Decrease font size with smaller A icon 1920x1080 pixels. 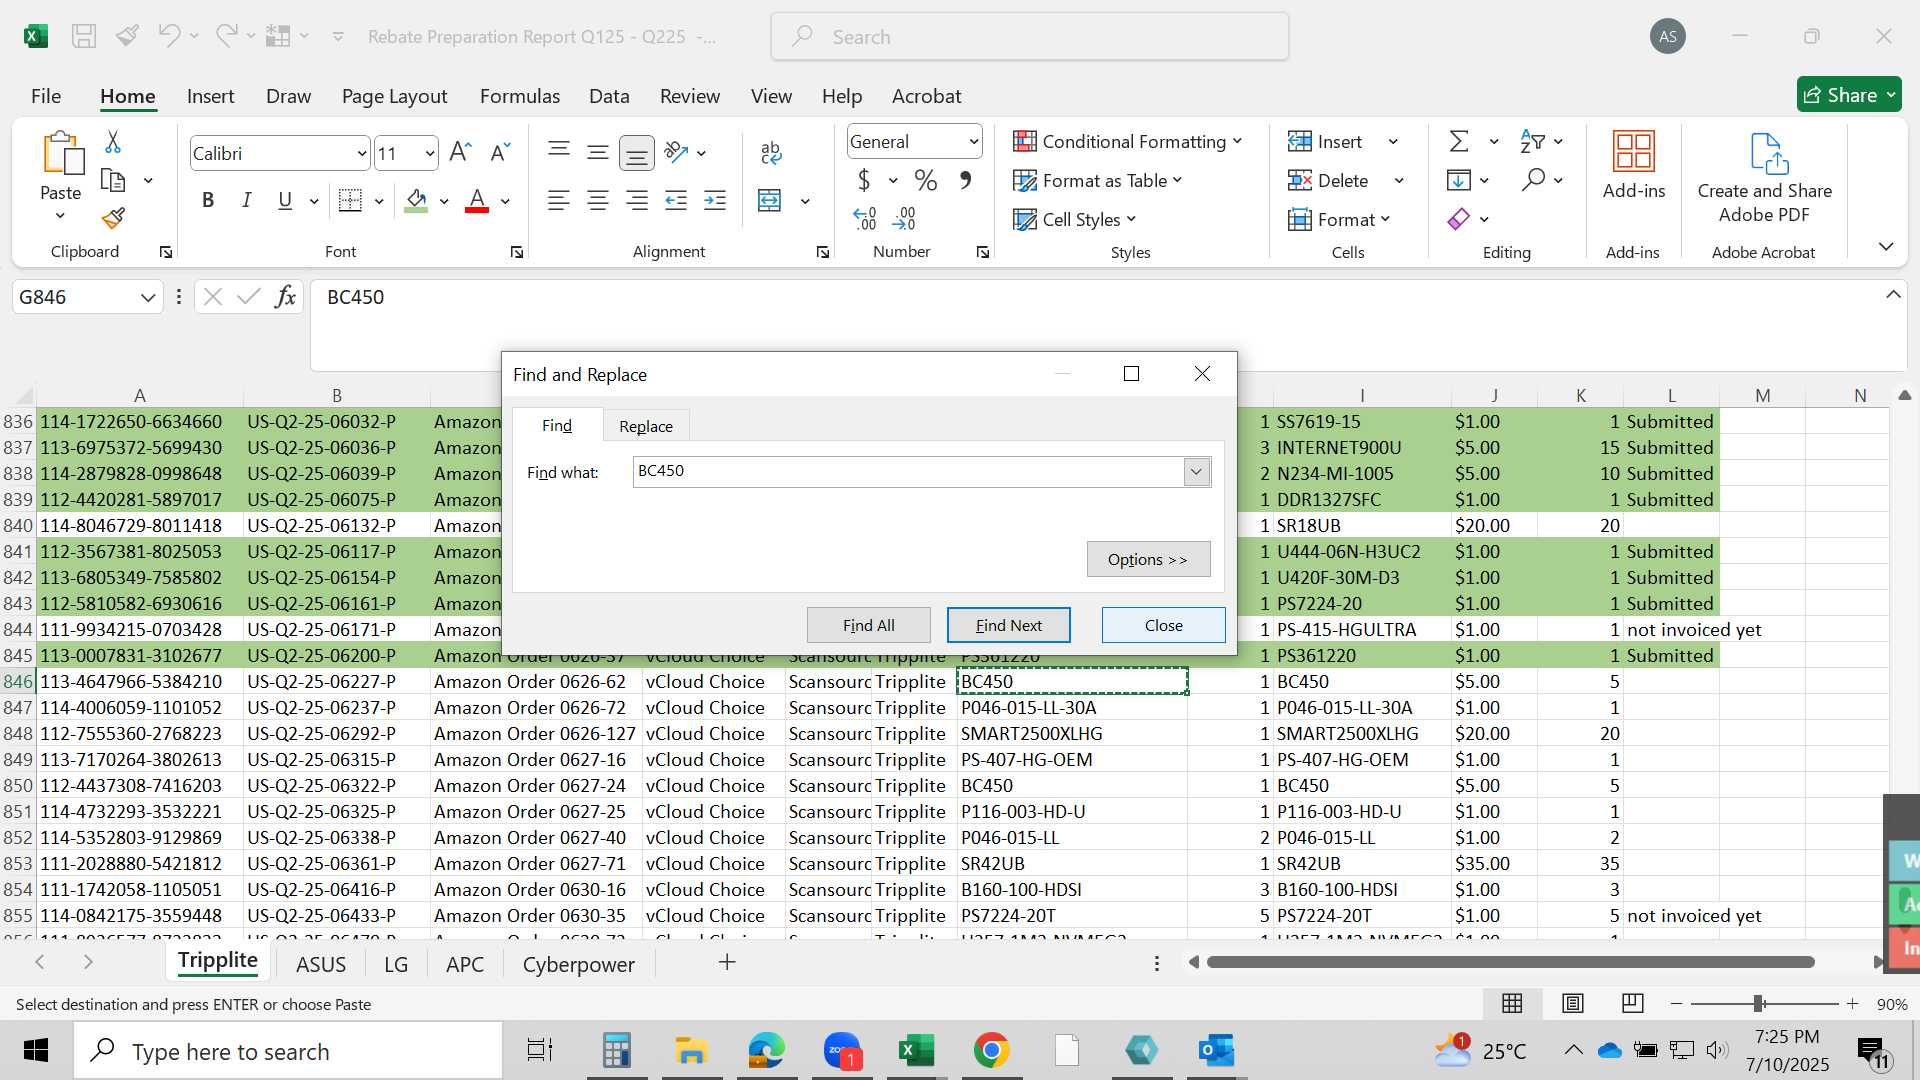(500, 152)
